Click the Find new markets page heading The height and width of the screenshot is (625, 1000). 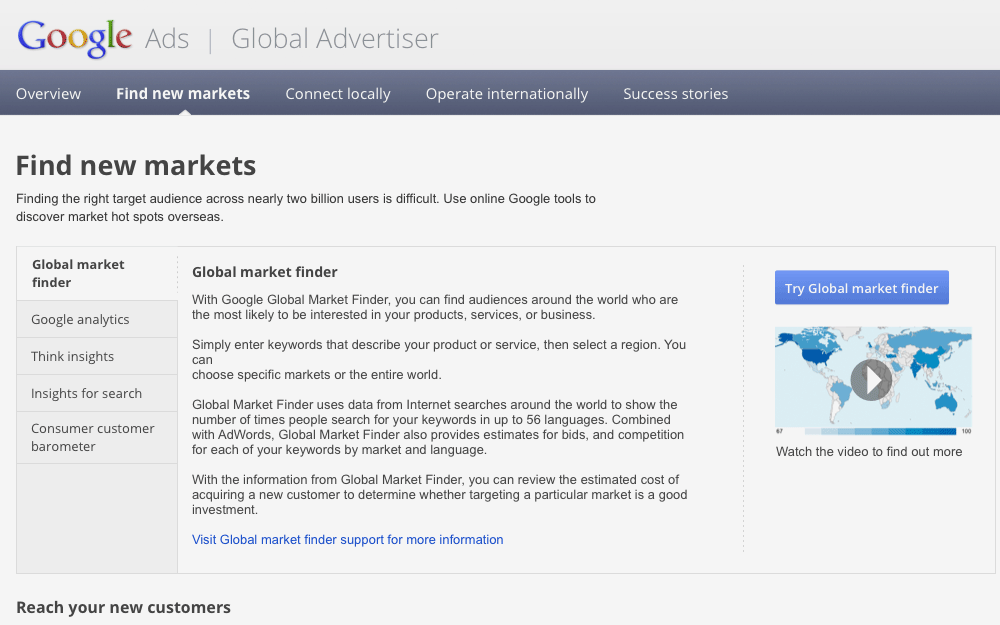135,165
